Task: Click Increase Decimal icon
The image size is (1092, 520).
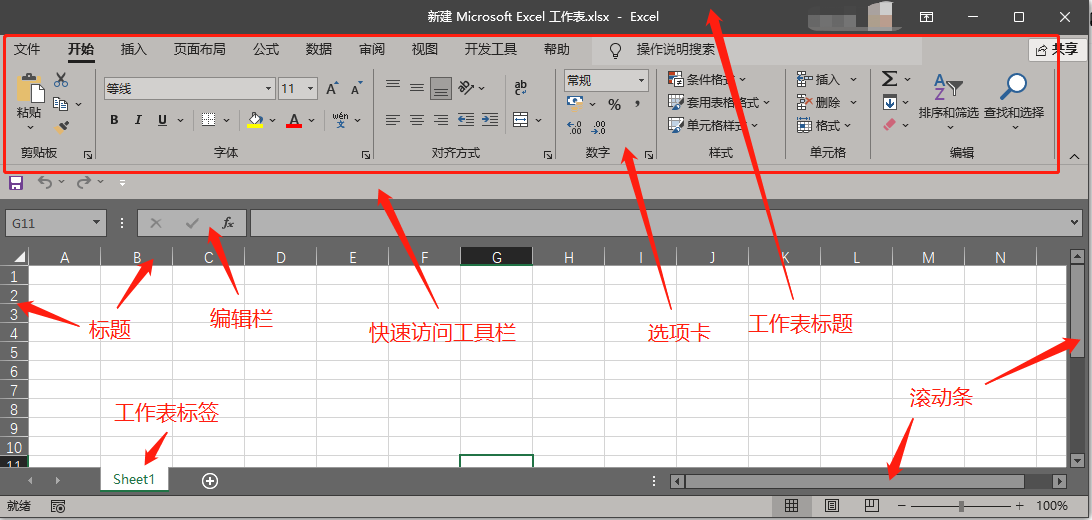Action: [575, 127]
